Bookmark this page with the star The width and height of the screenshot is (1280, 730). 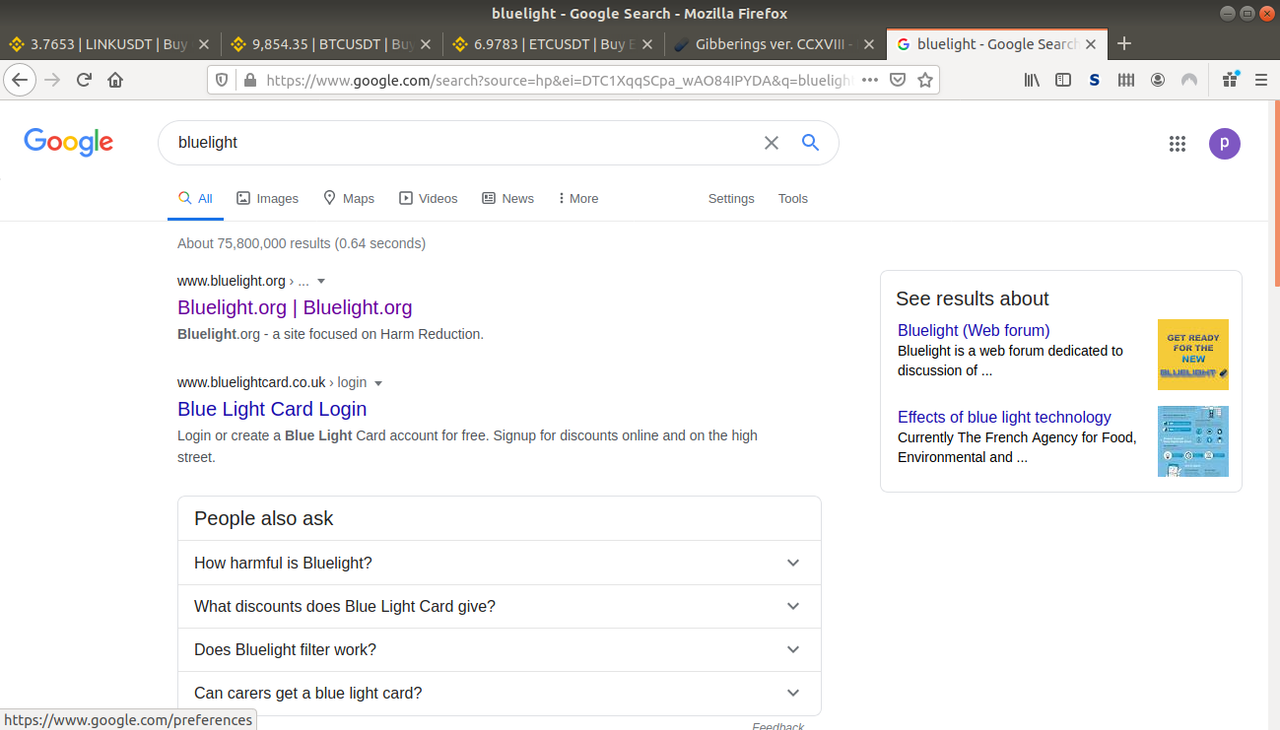coord(925,80)
